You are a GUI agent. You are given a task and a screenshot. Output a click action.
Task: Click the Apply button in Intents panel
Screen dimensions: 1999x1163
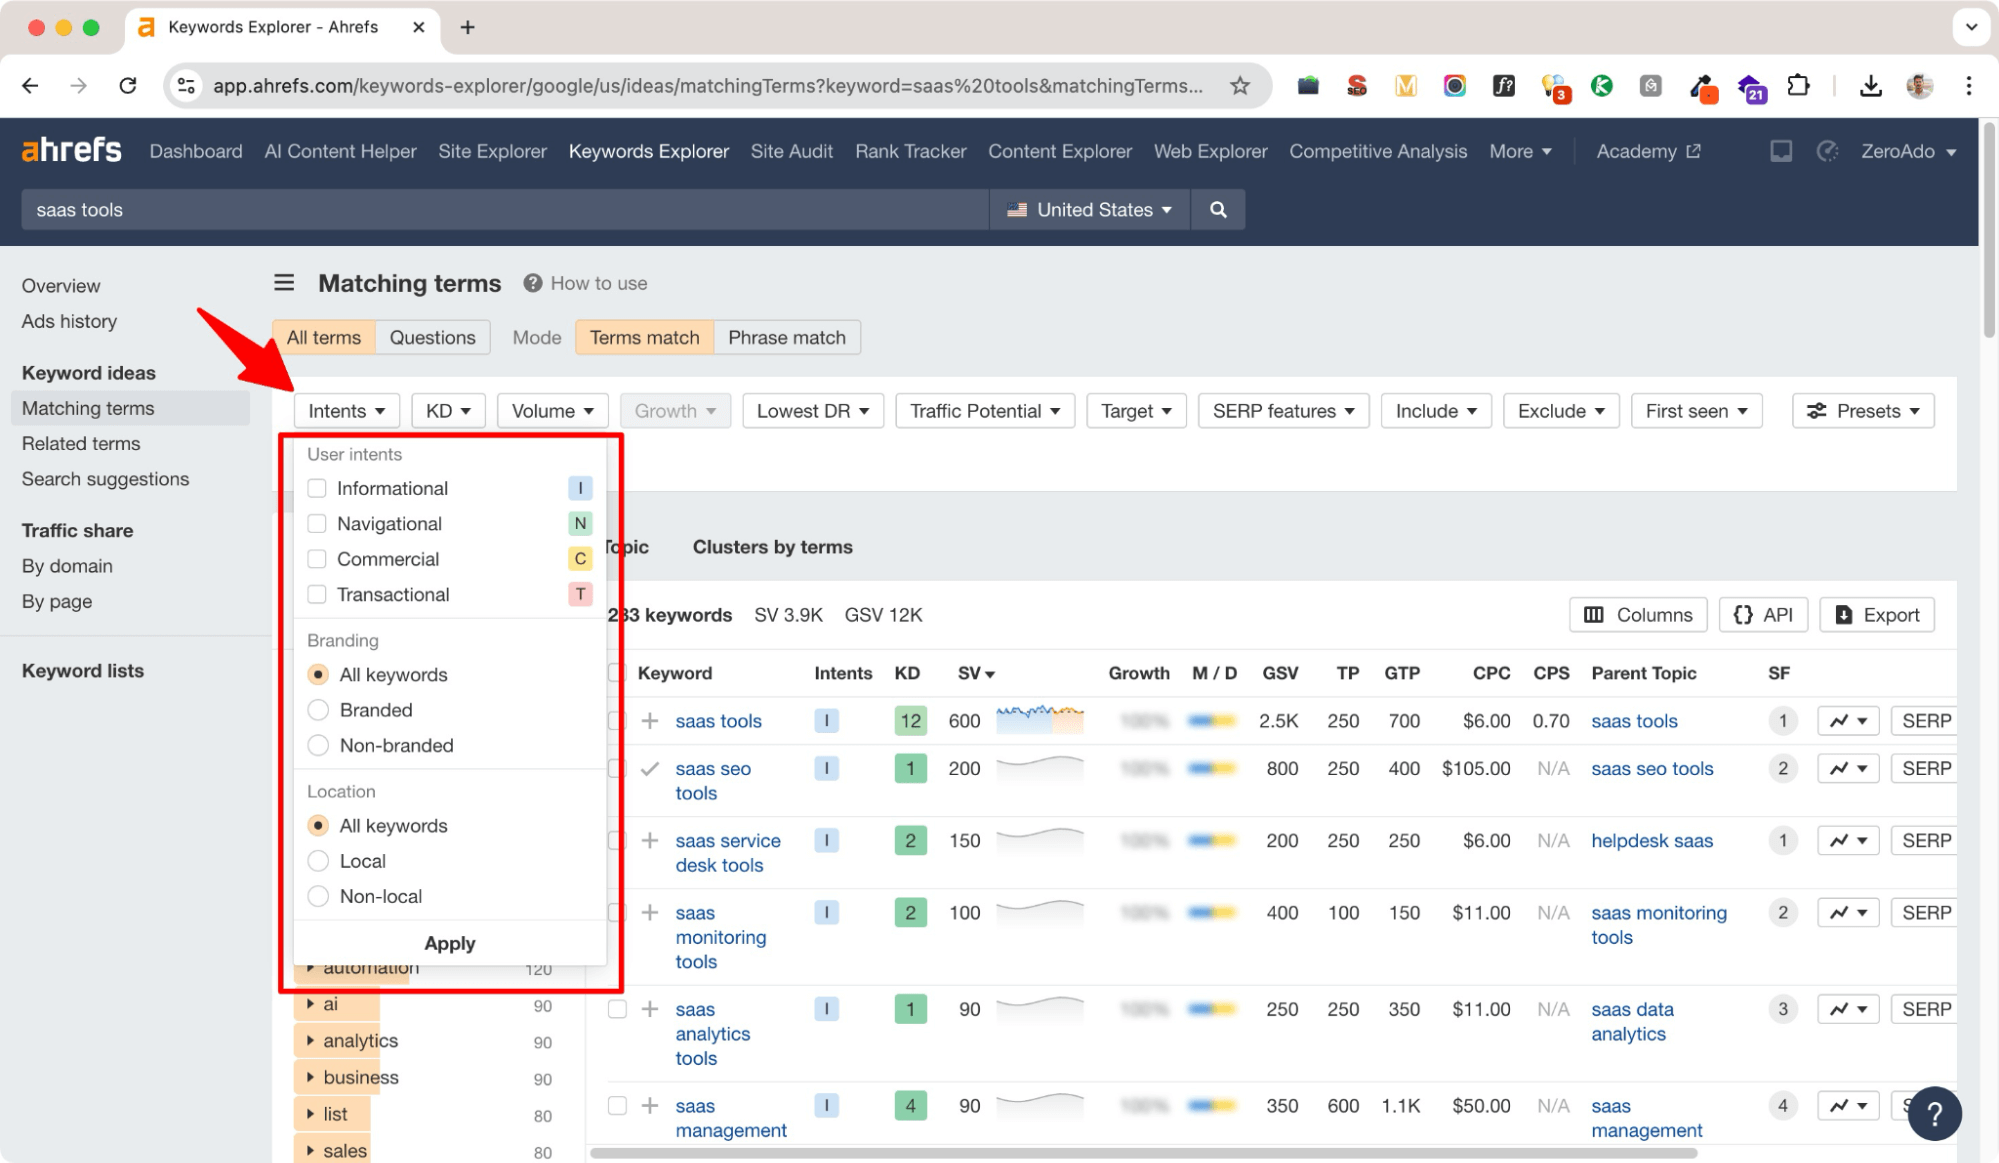coord(450,943)
